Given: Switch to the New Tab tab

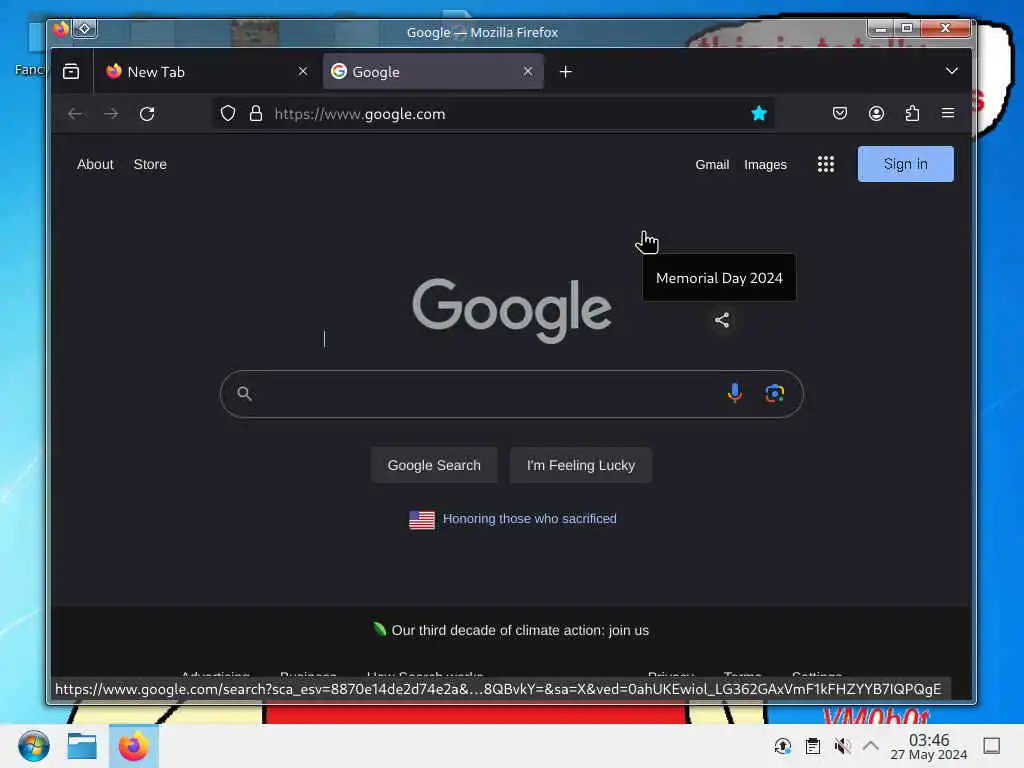Looking at the screenshot, I should (x=206, y=71).
